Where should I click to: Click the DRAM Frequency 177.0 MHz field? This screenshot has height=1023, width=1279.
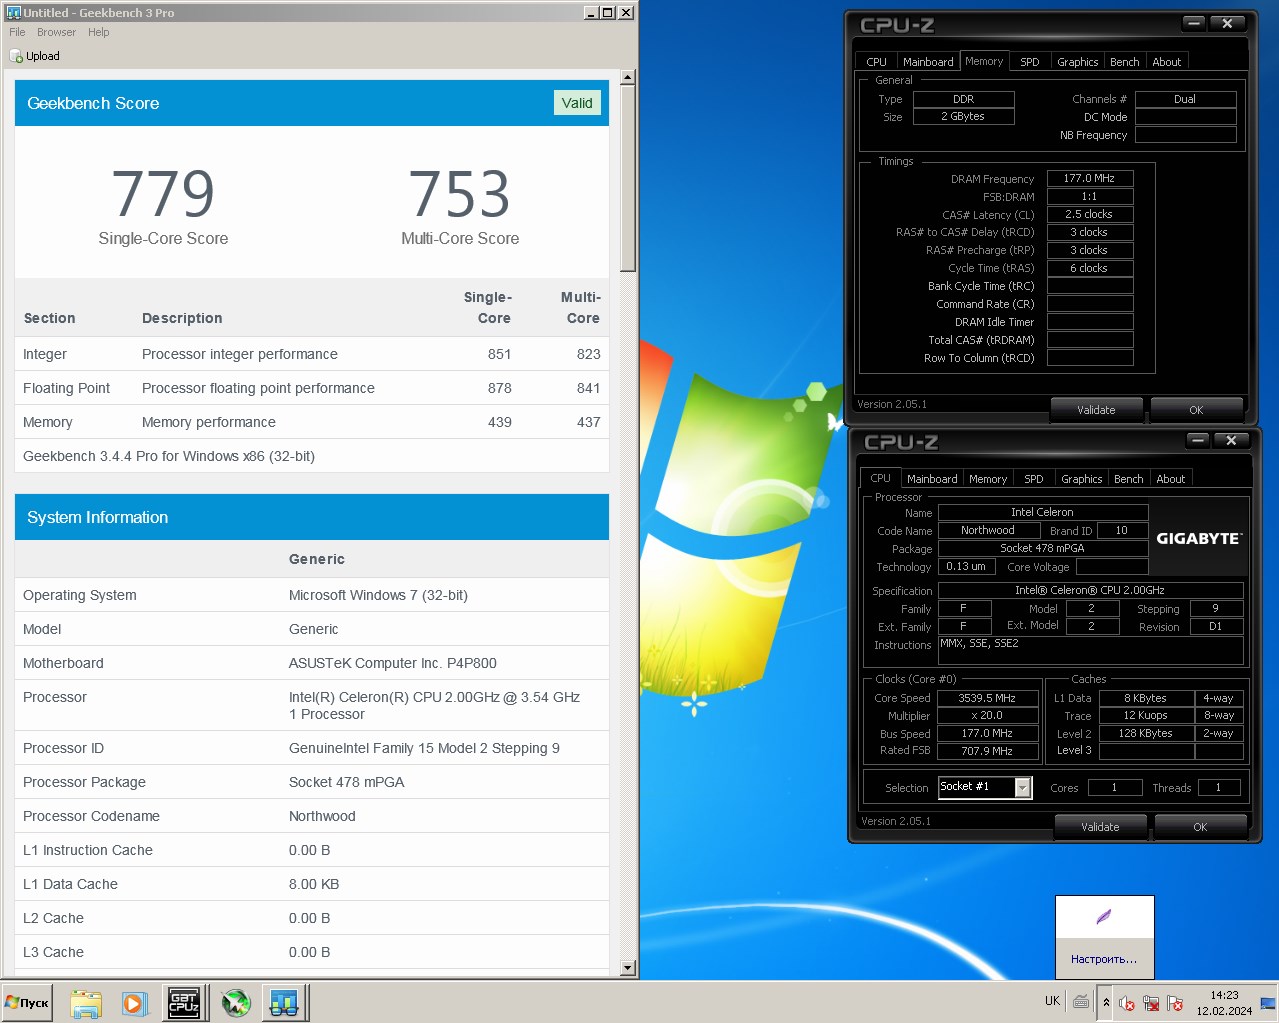(x=1089, y=178)
